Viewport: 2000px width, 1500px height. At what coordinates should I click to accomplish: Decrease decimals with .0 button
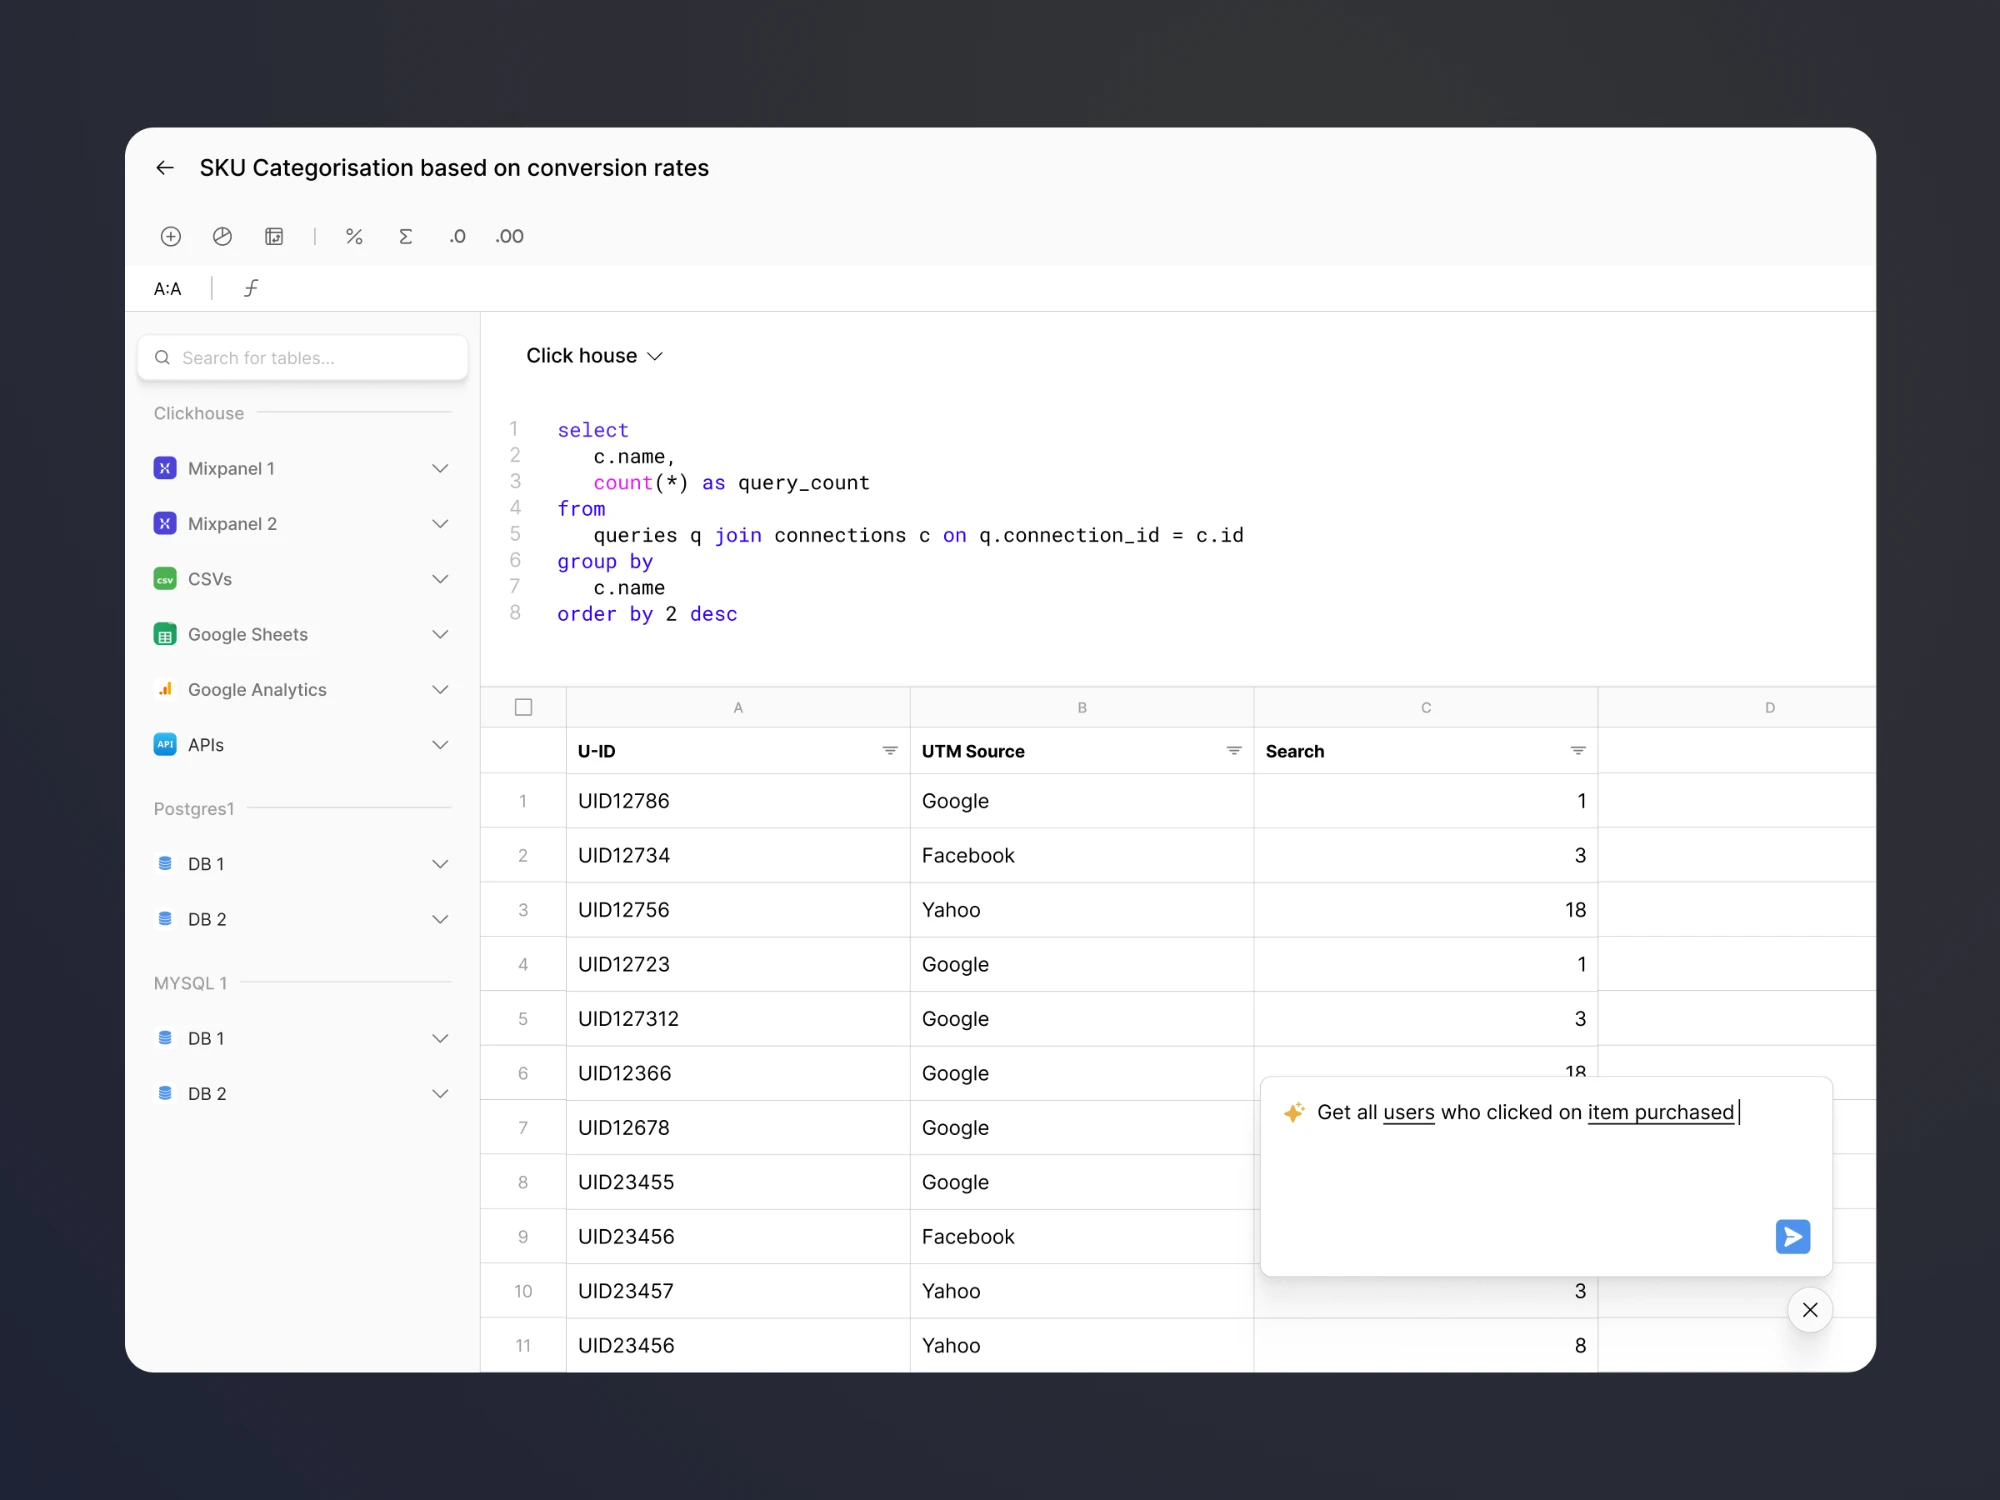tap(457, 236)
